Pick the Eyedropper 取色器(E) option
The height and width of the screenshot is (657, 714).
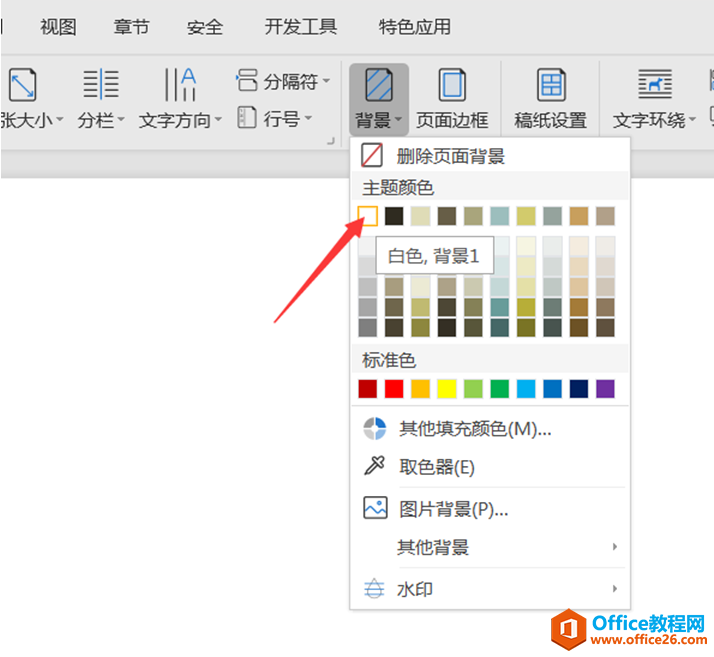coord(490,467)
